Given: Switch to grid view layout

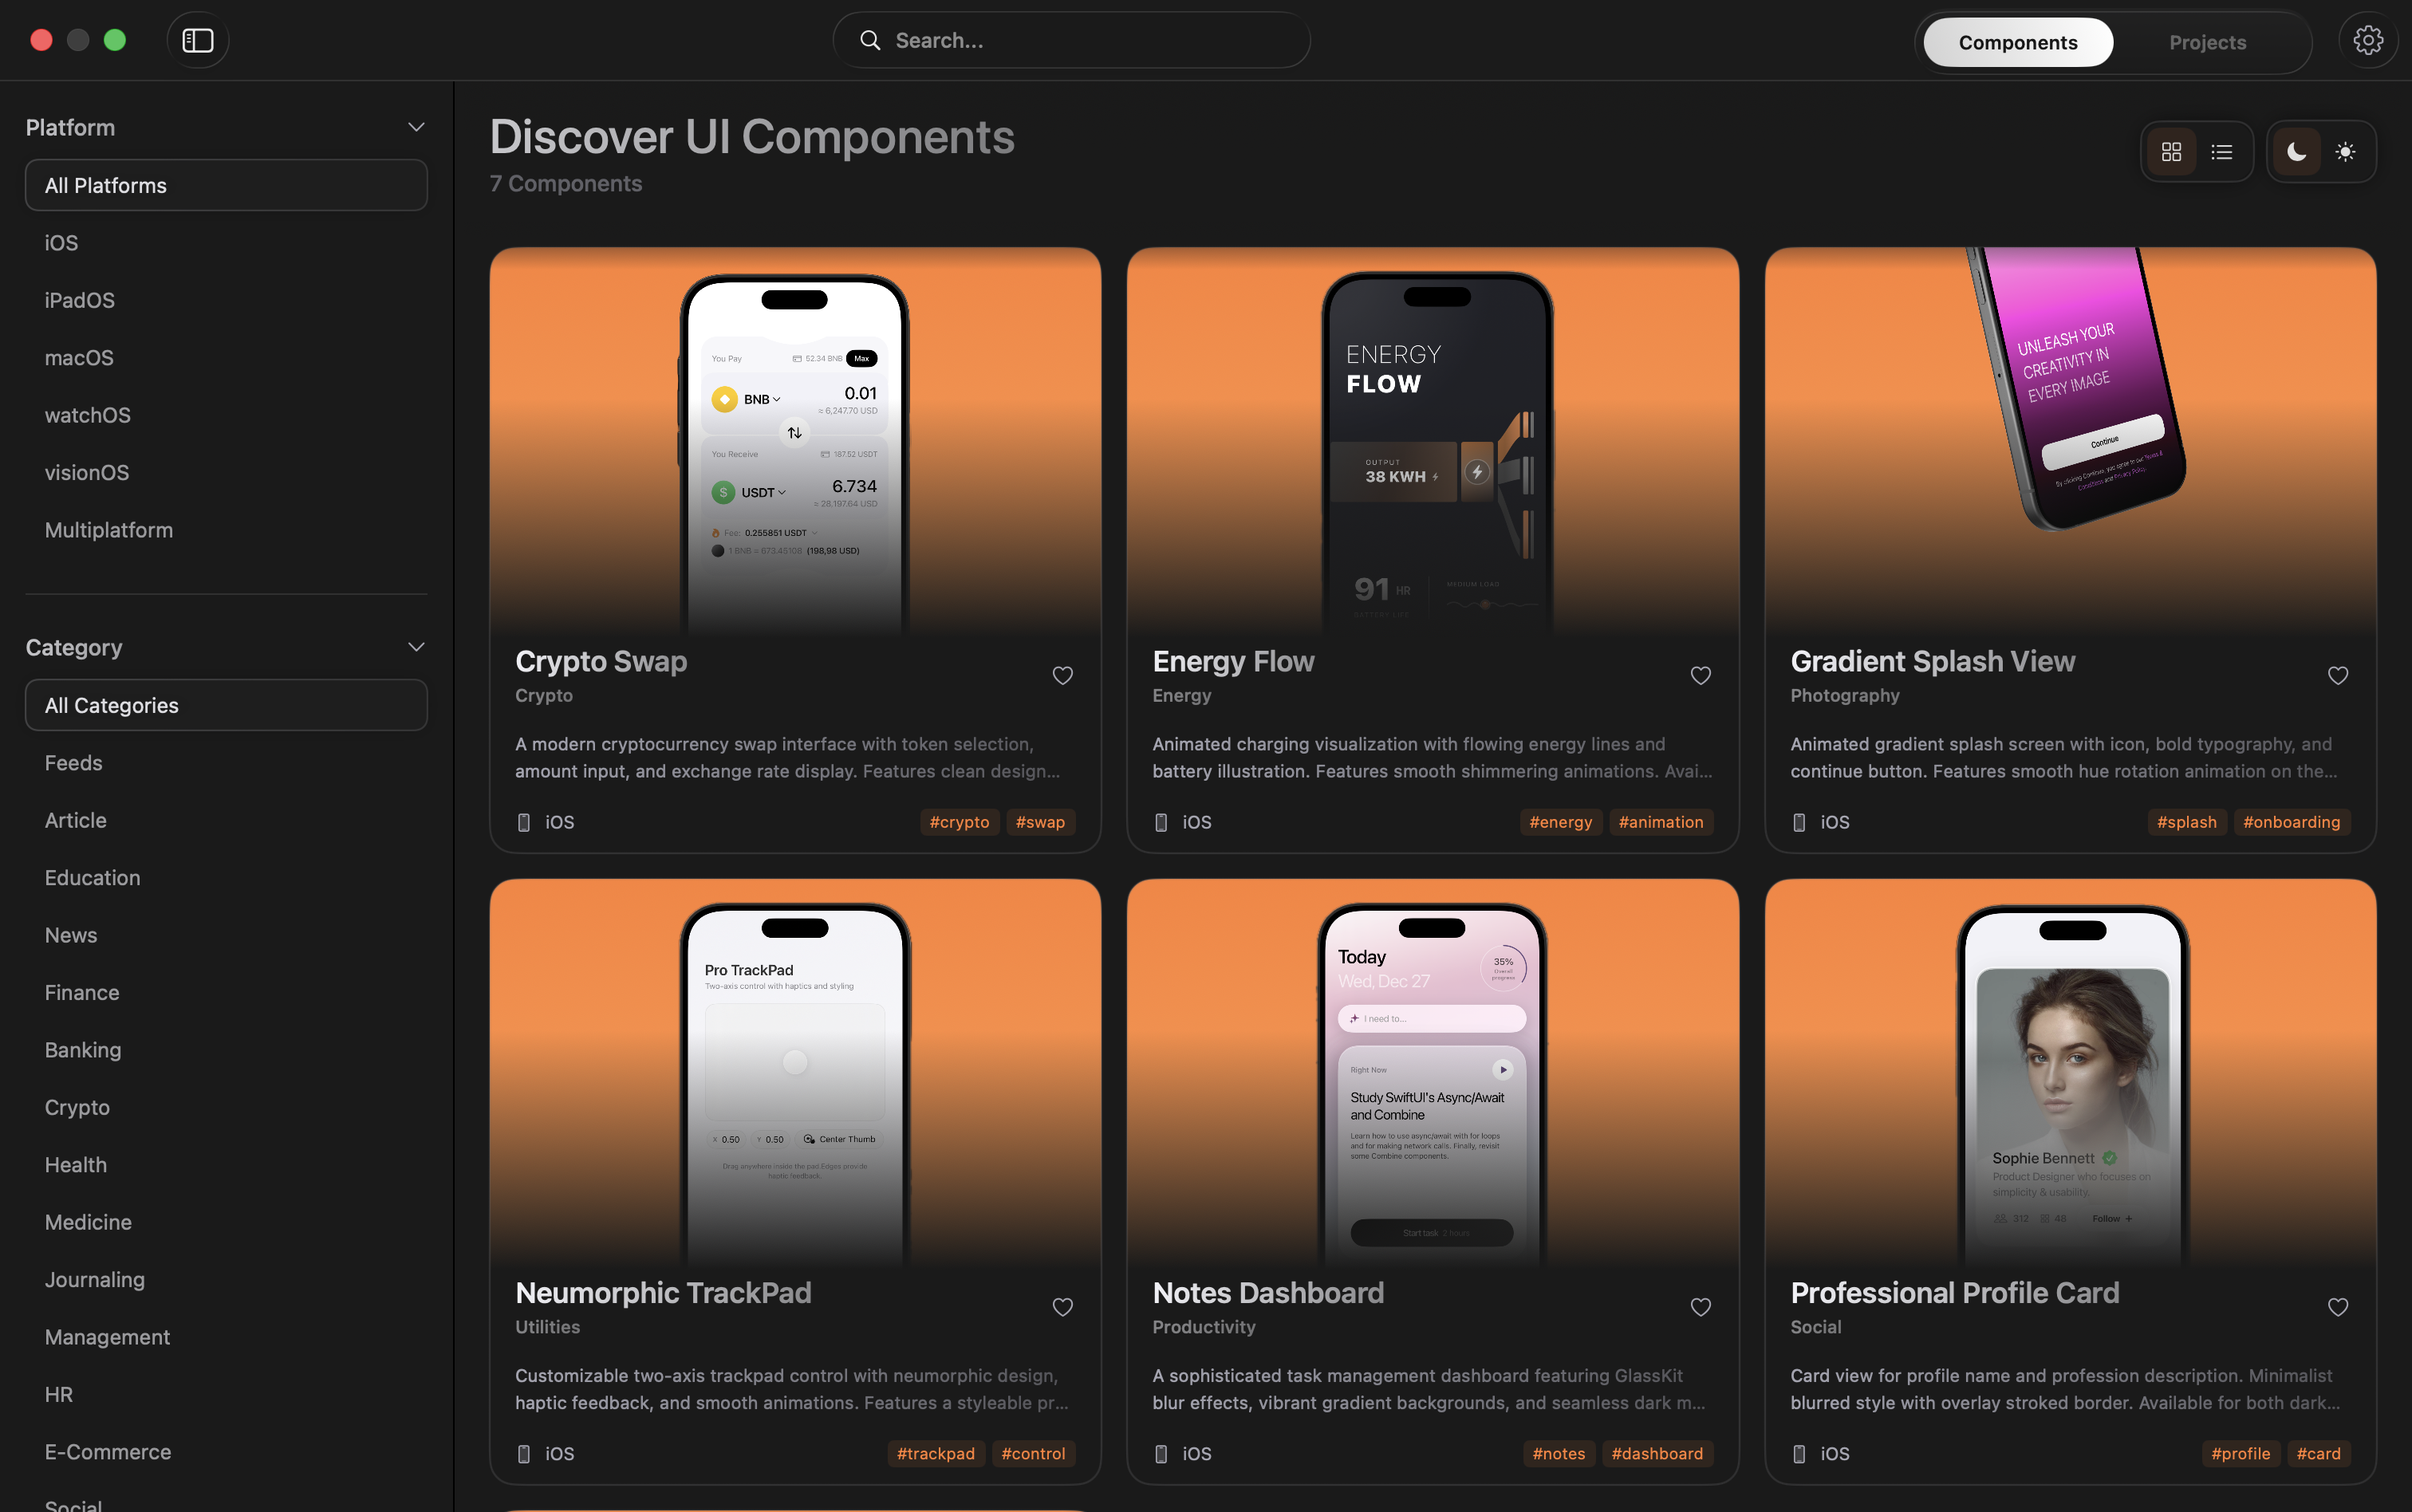Looking at the screenshot, I should 2172,151.
